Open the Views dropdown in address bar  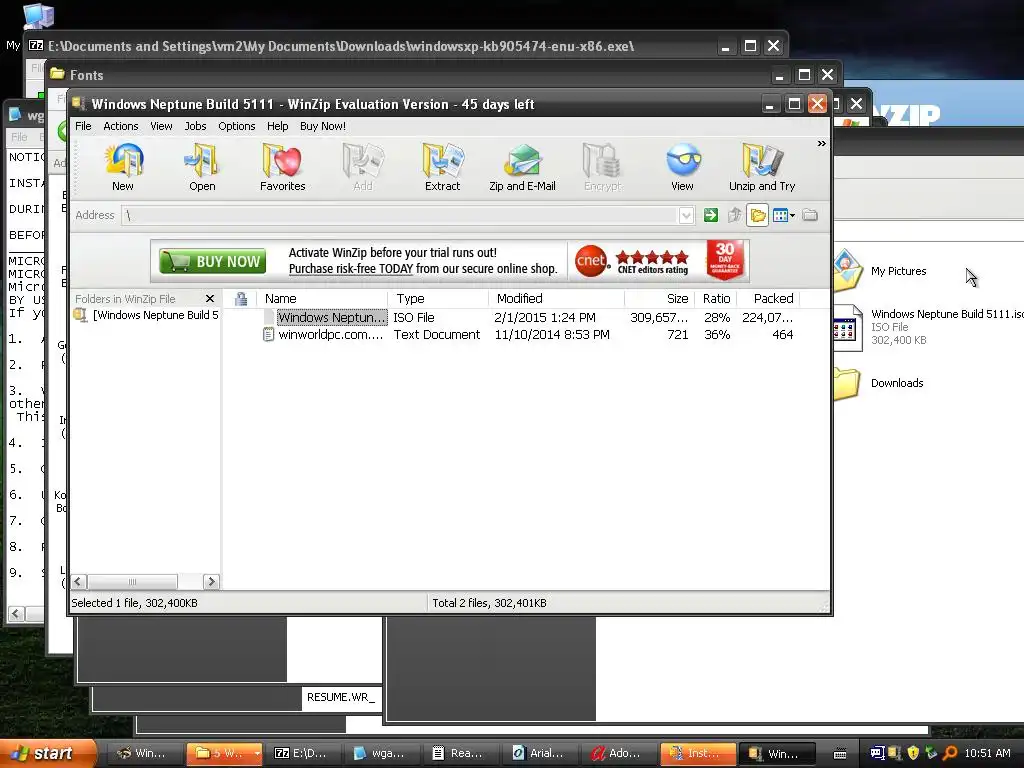[x=783, y=215]
